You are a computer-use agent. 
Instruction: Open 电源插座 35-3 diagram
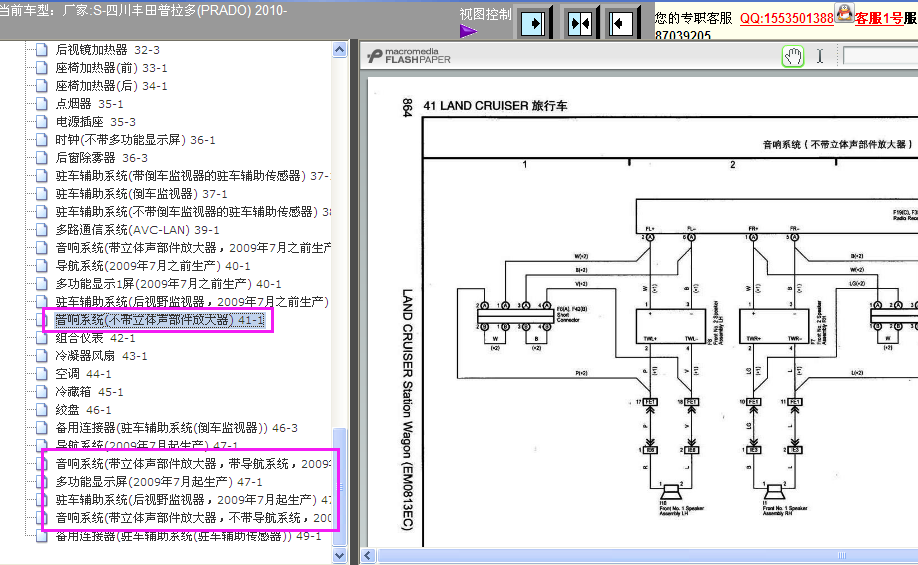(95, 122)
